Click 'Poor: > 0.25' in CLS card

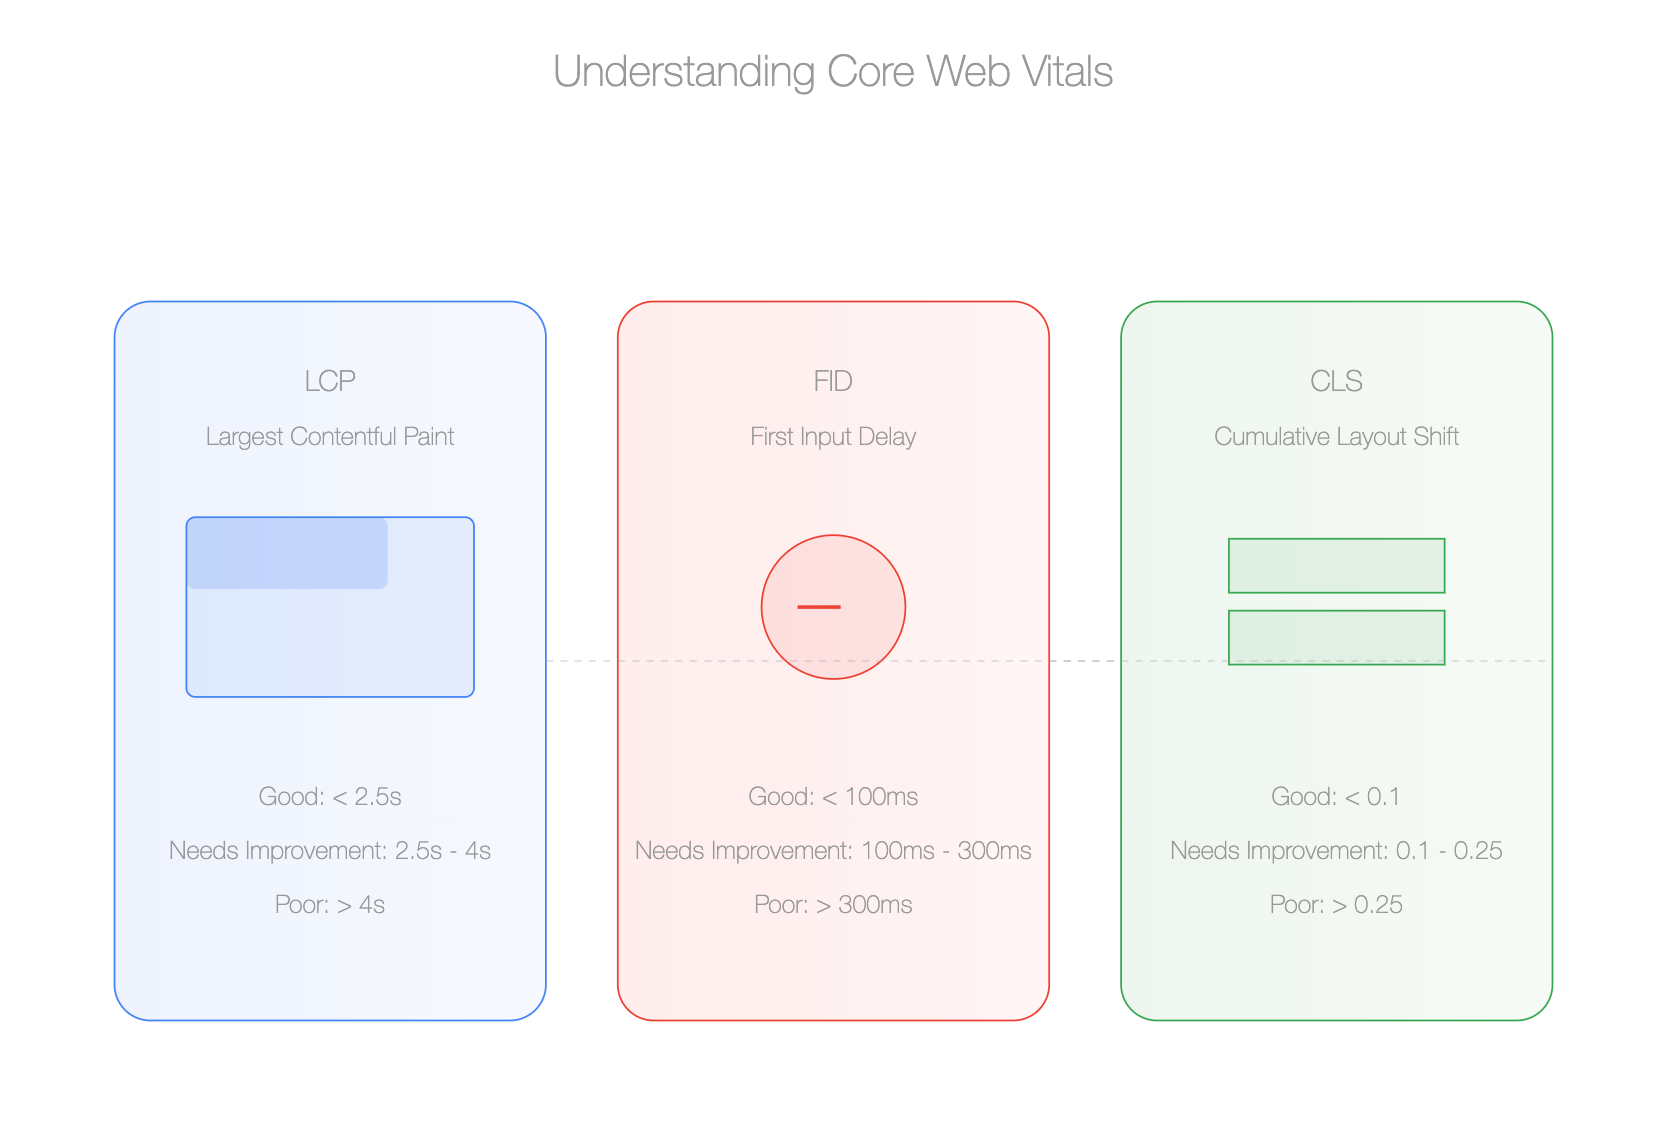(x=1336, y=905)
